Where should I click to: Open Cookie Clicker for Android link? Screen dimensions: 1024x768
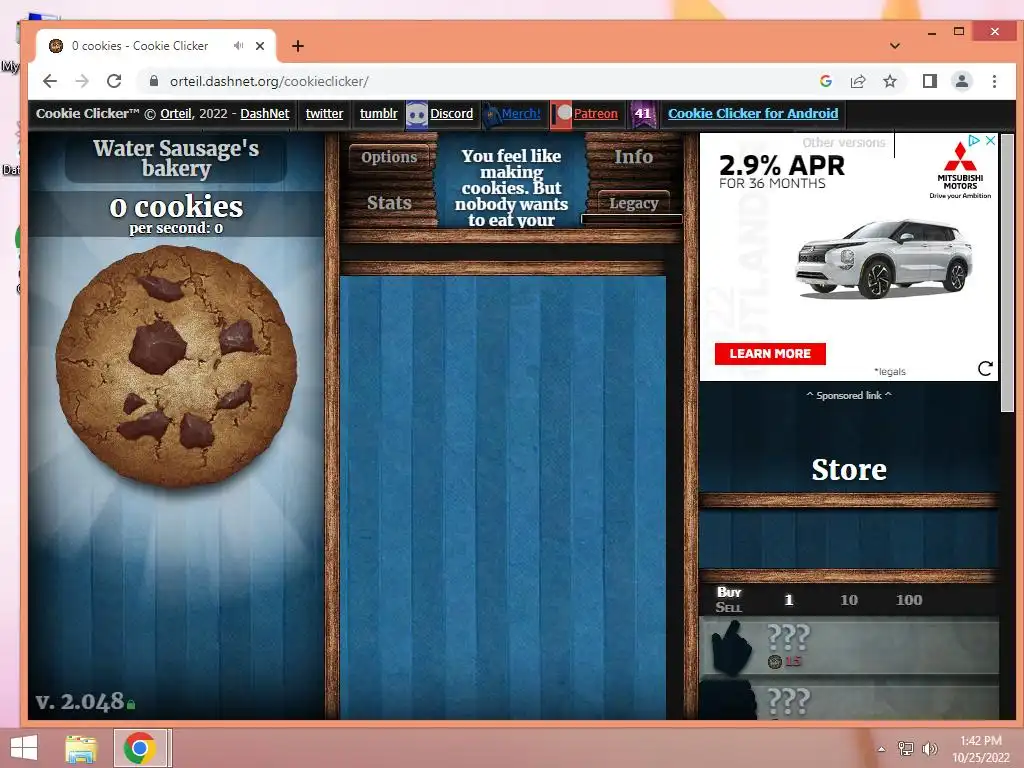coord(752,114)
